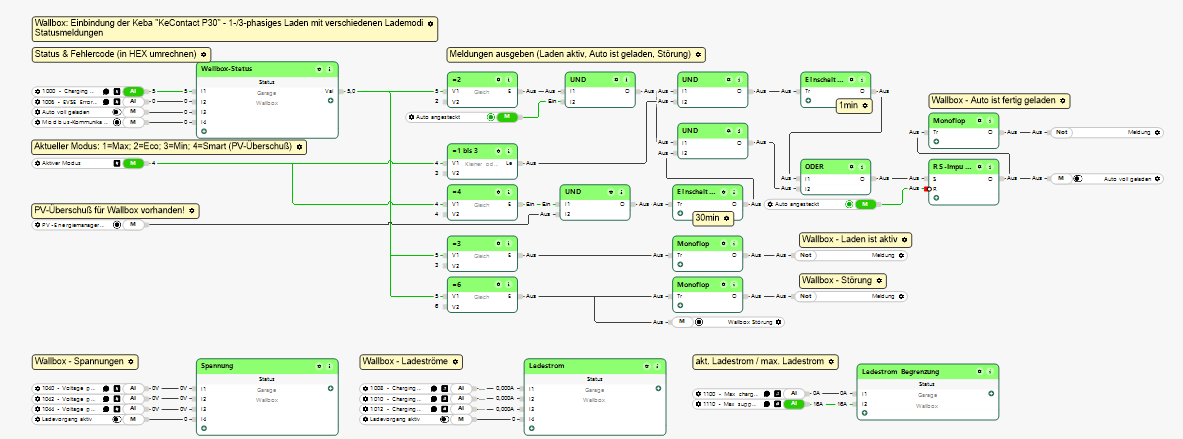Click 'Garage' label in Wallbox-Status block

(x=266, y=93)
